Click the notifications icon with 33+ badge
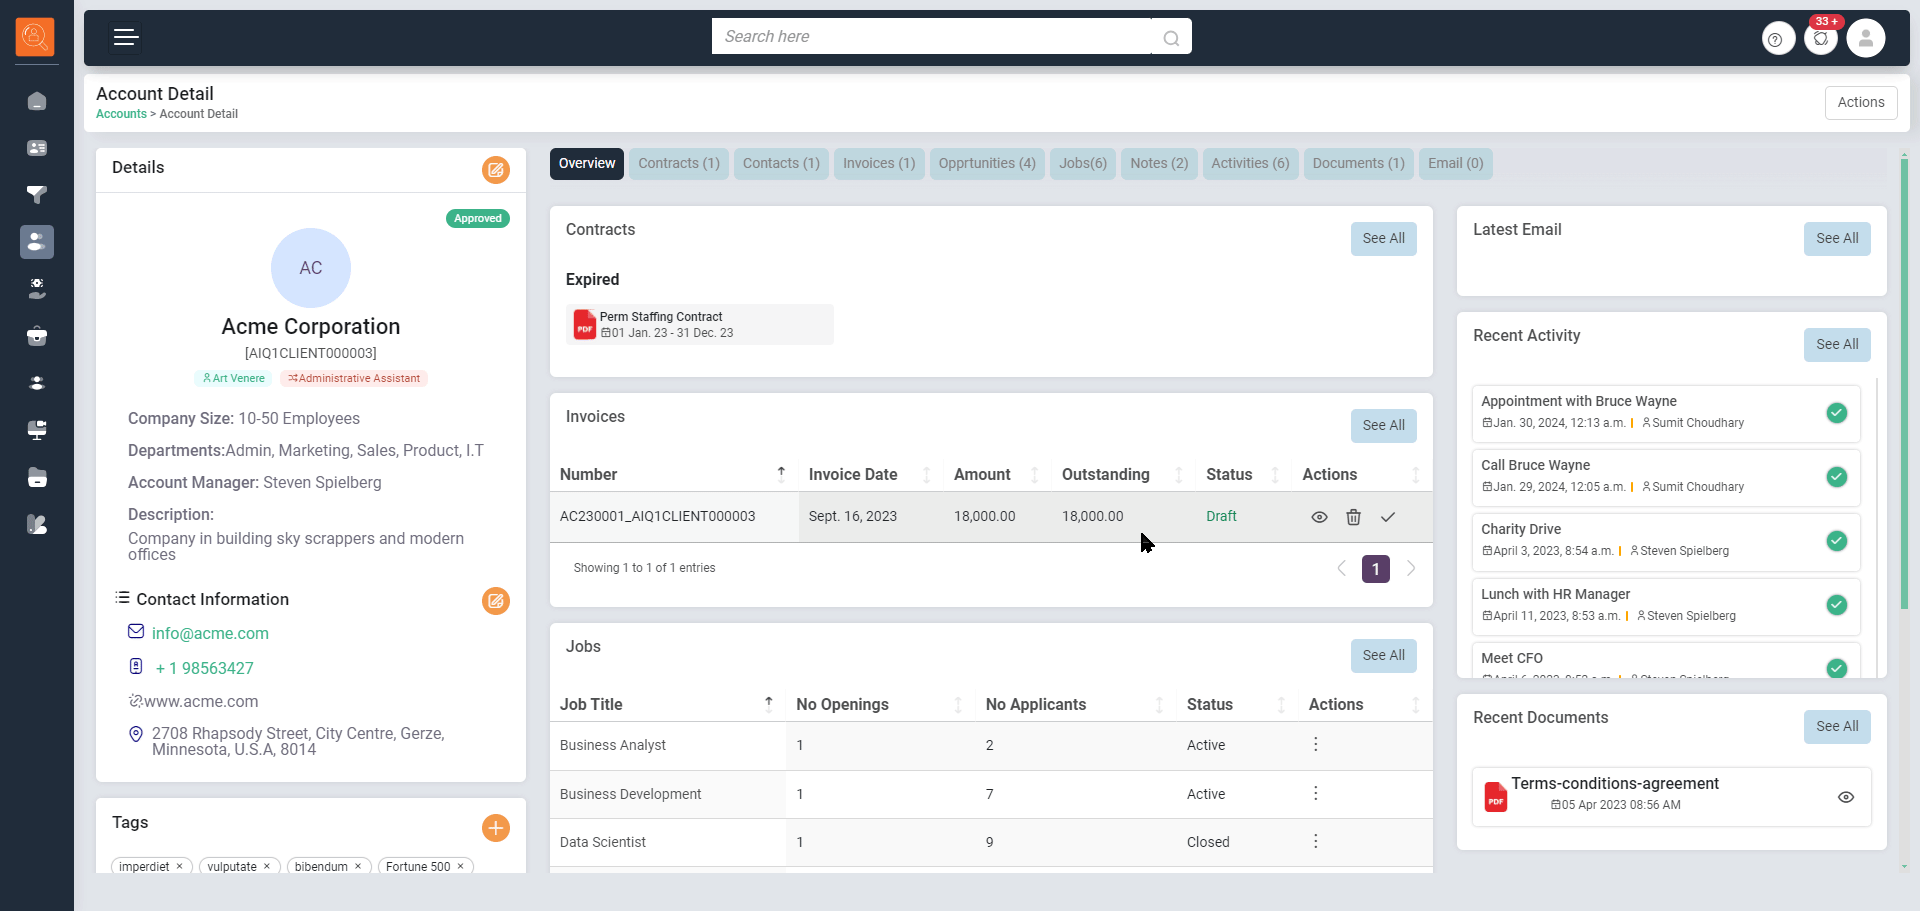The height and width of the screenshot is (911, 1920). [x=1821, y=39]
